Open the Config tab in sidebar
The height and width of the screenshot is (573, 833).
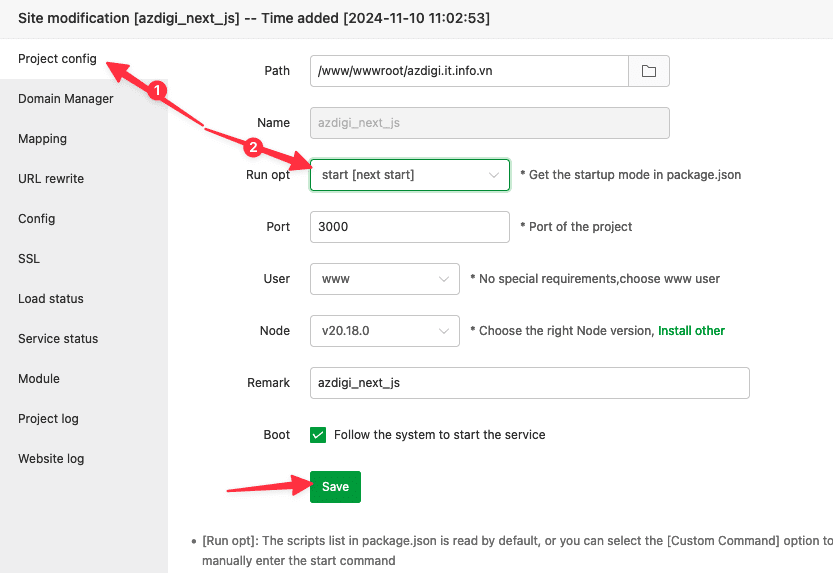click(36, 219)
